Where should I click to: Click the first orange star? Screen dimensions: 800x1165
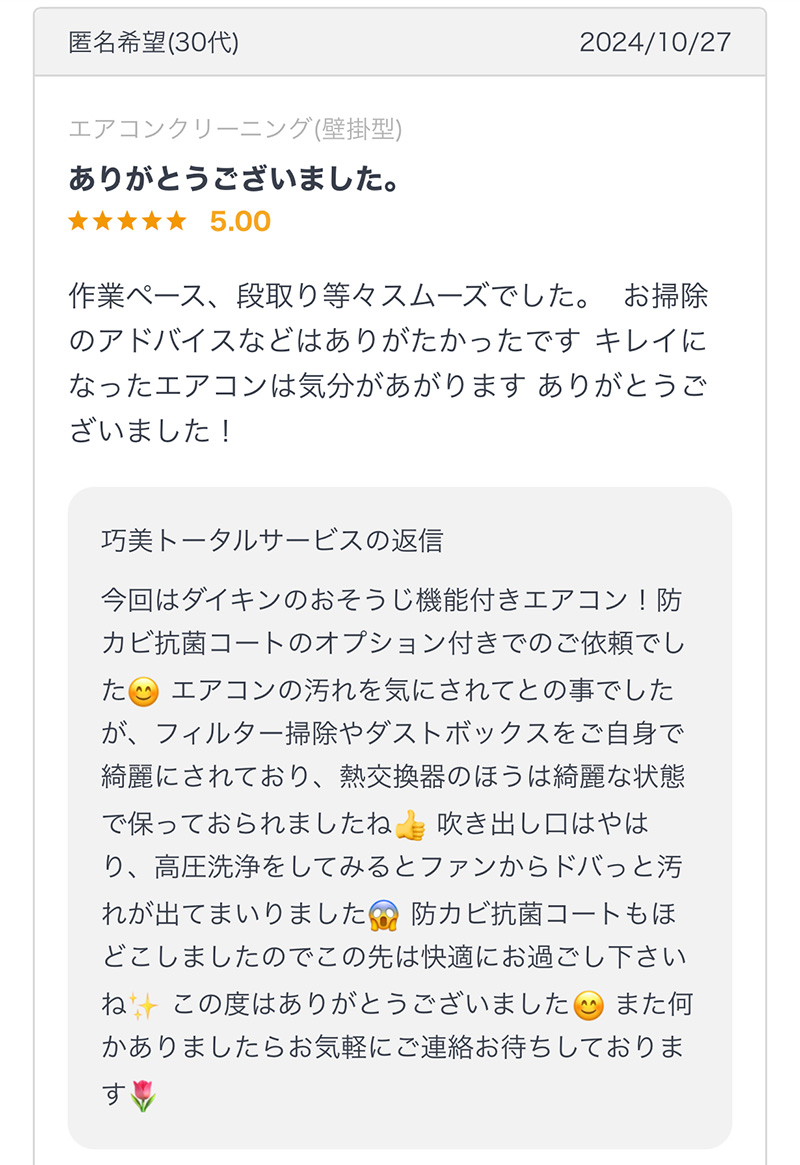coord(78,221)
